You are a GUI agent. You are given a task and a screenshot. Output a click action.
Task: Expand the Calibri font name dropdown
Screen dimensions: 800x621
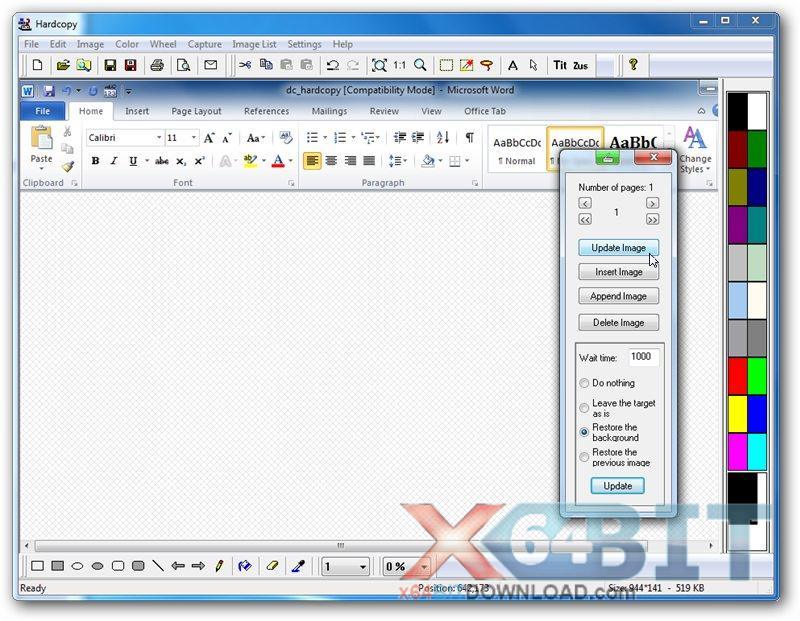pos(159,138)
